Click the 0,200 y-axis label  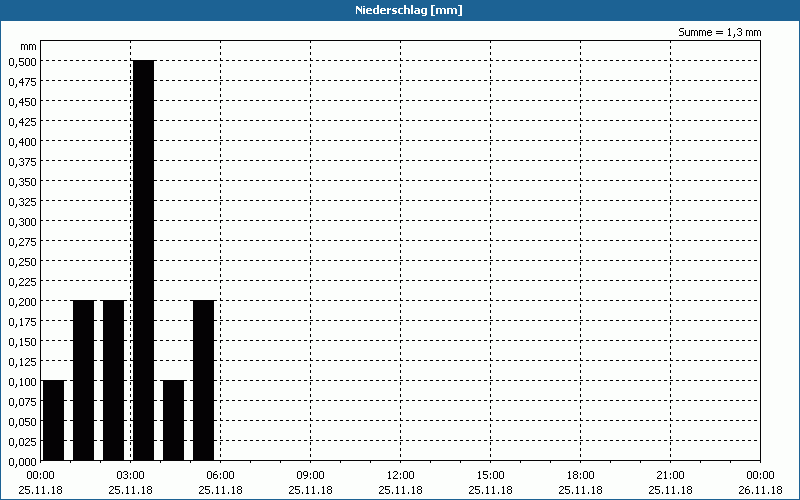[x=22, y=301]
